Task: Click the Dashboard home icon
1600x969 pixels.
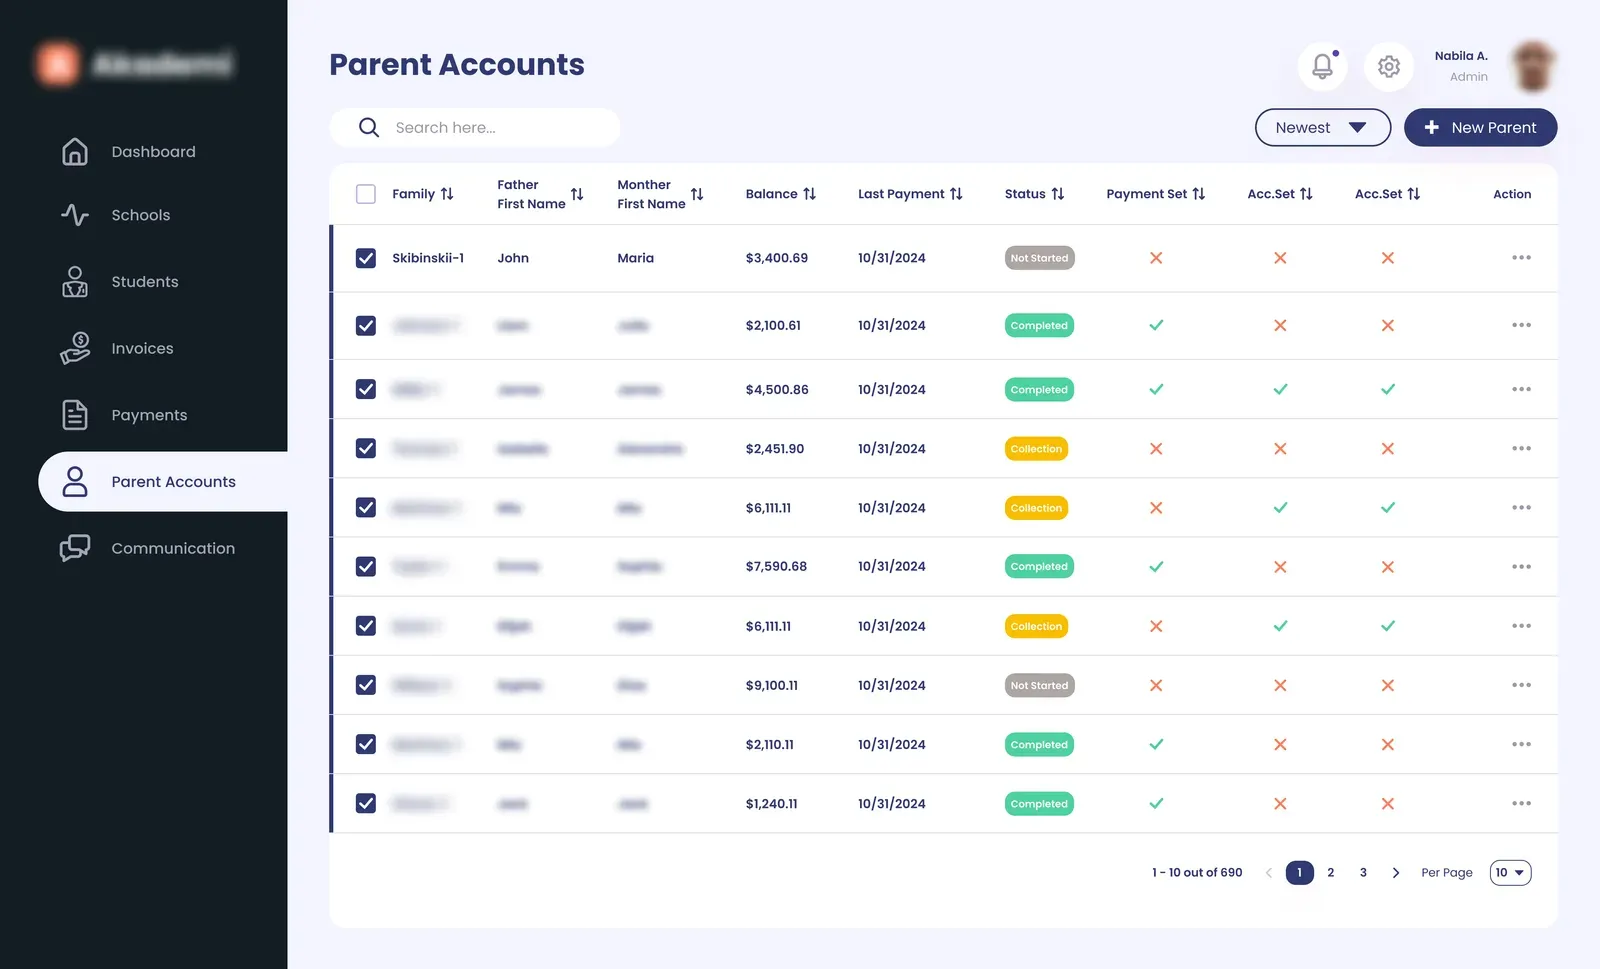Action: pyautogui.click(x=75, y=151)
